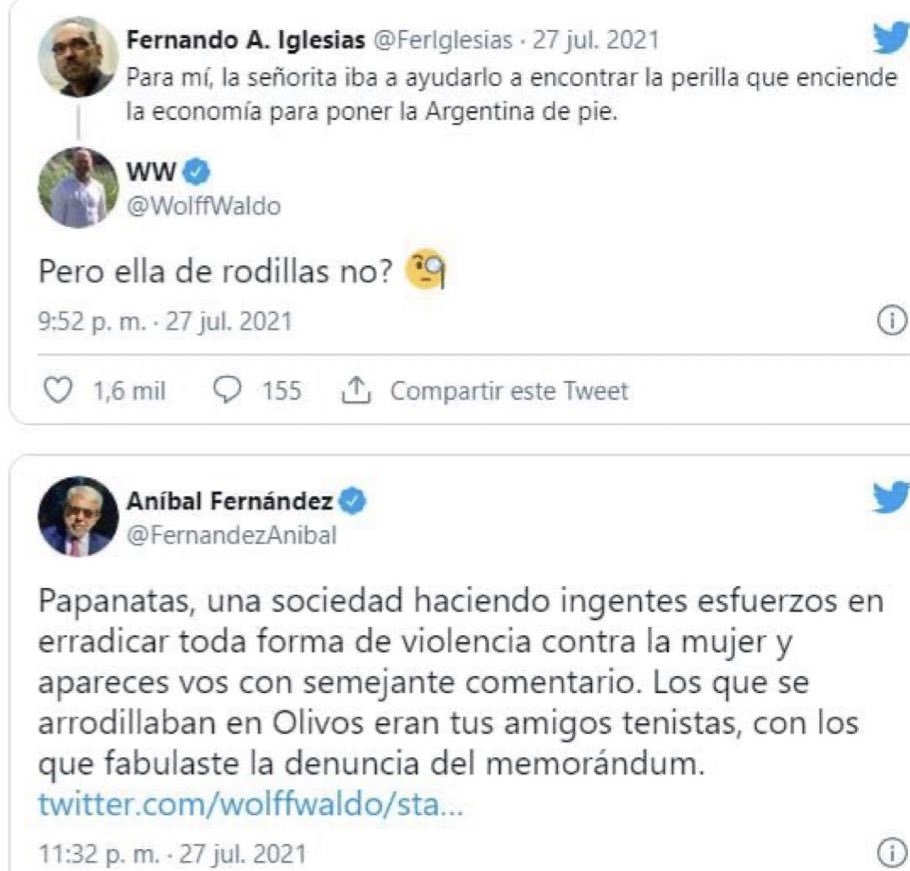Click the share arrow icon

tap(356, 390)
